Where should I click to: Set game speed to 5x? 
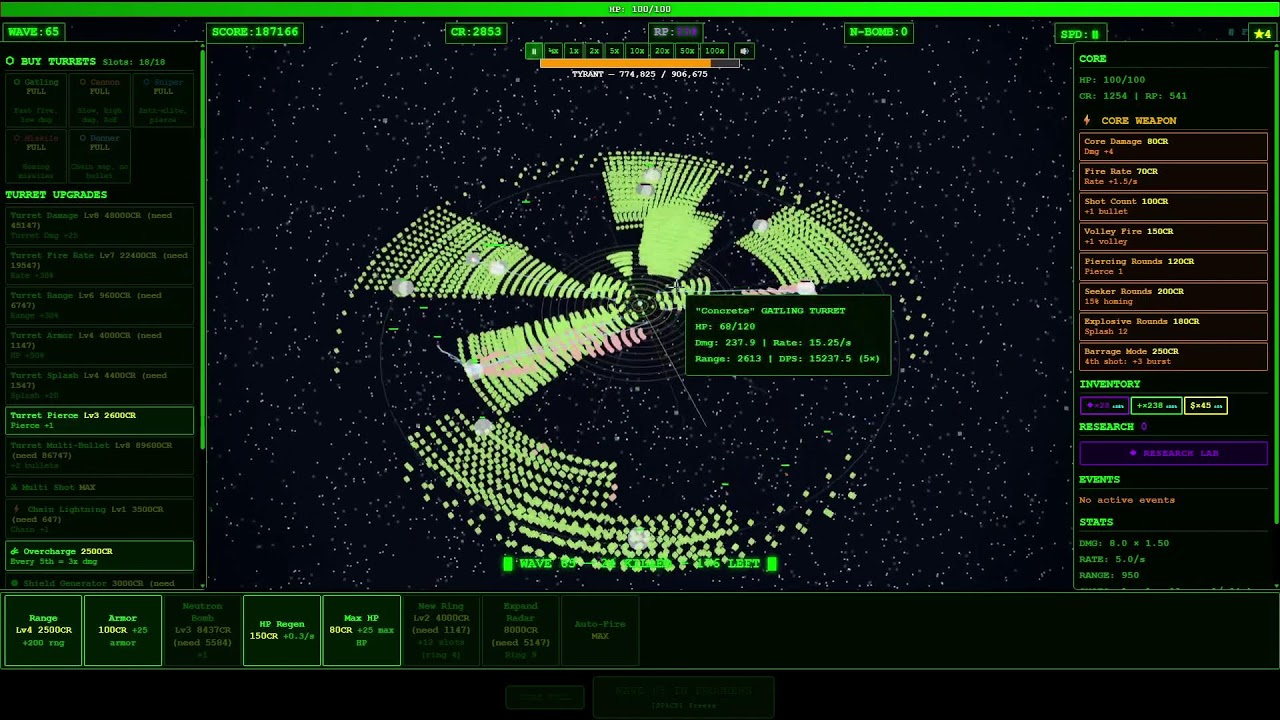[x=614, y=51]
